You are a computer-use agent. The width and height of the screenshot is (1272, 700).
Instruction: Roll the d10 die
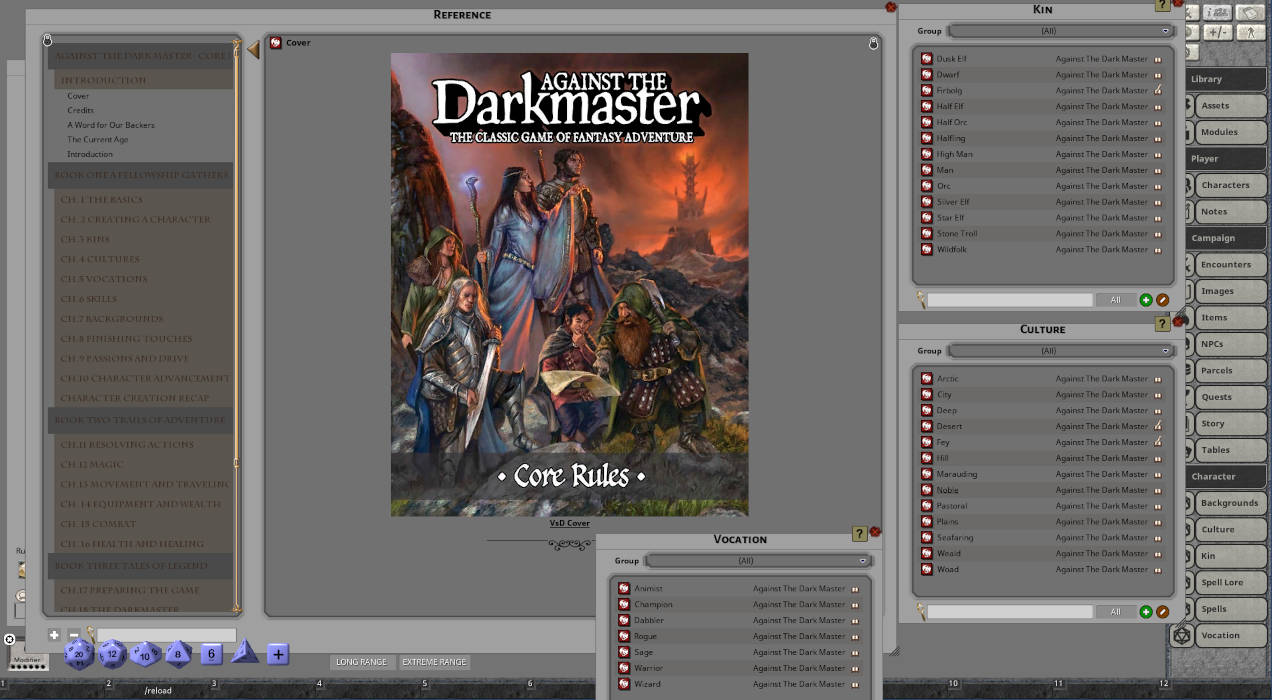point(144,655)
